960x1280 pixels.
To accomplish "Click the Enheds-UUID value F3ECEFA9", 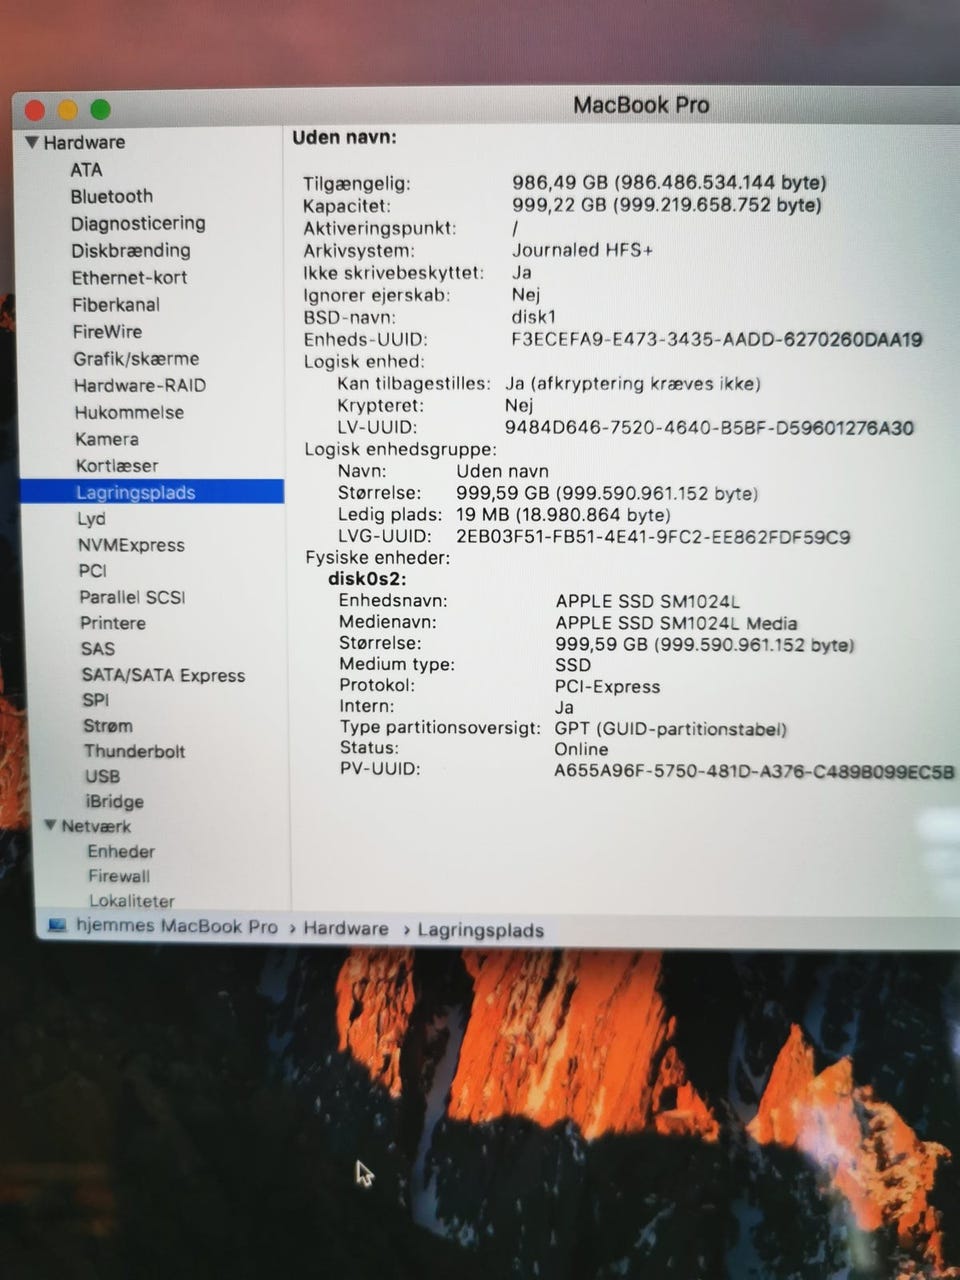I will 716,339.
